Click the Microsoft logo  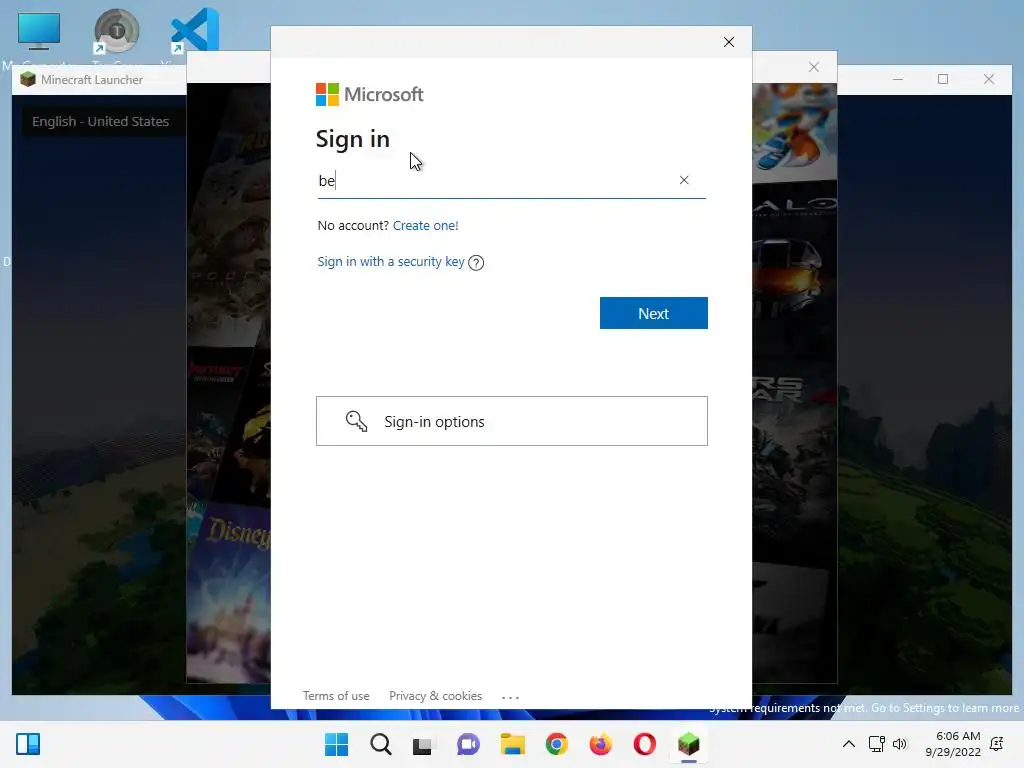click(370, 95)
